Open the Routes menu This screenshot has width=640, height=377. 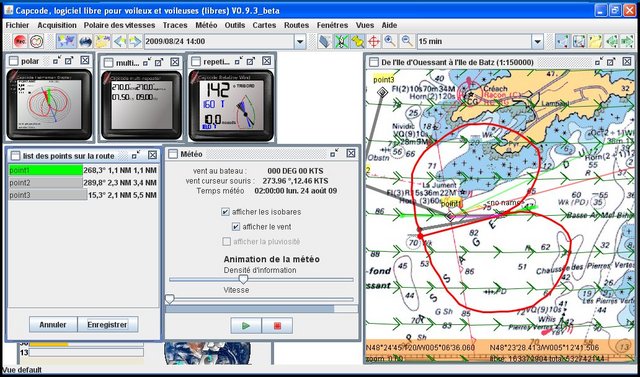point(296,25)
